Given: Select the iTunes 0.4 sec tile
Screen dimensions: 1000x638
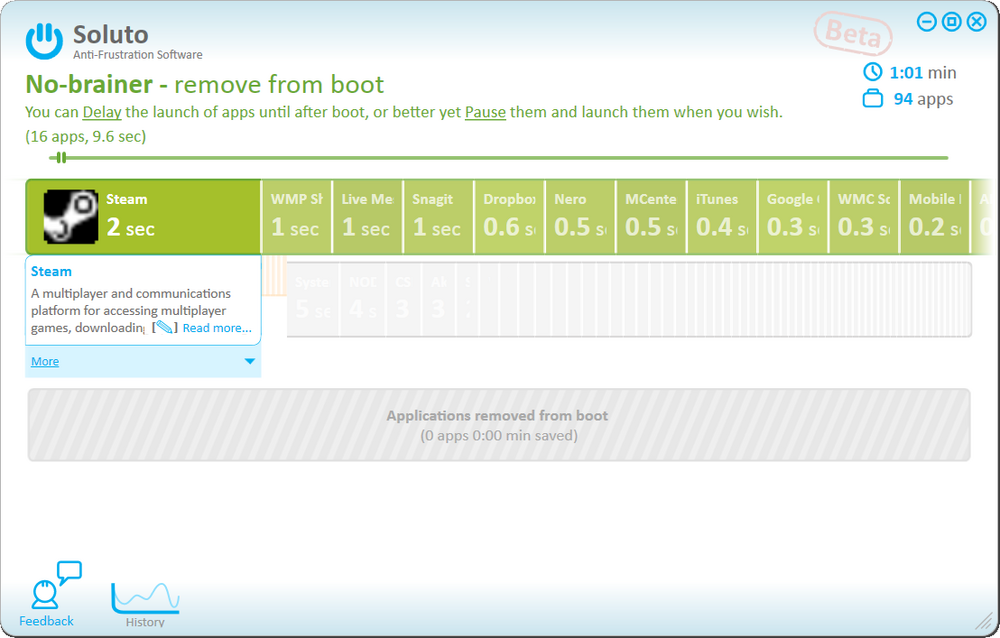Looking at the screenshot, I should tap(722, 217).
